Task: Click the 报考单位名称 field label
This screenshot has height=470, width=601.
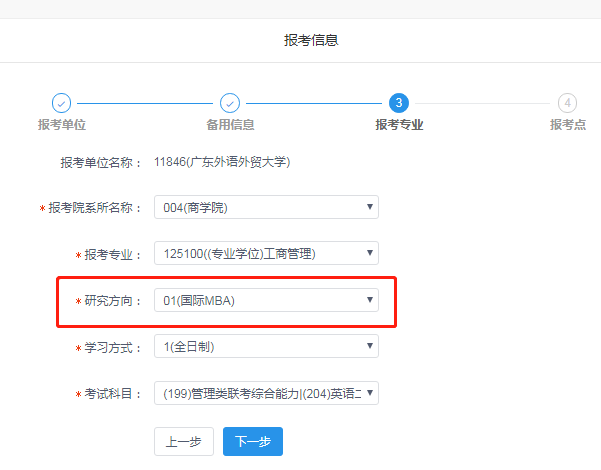Action: click(x=101, y=162)
